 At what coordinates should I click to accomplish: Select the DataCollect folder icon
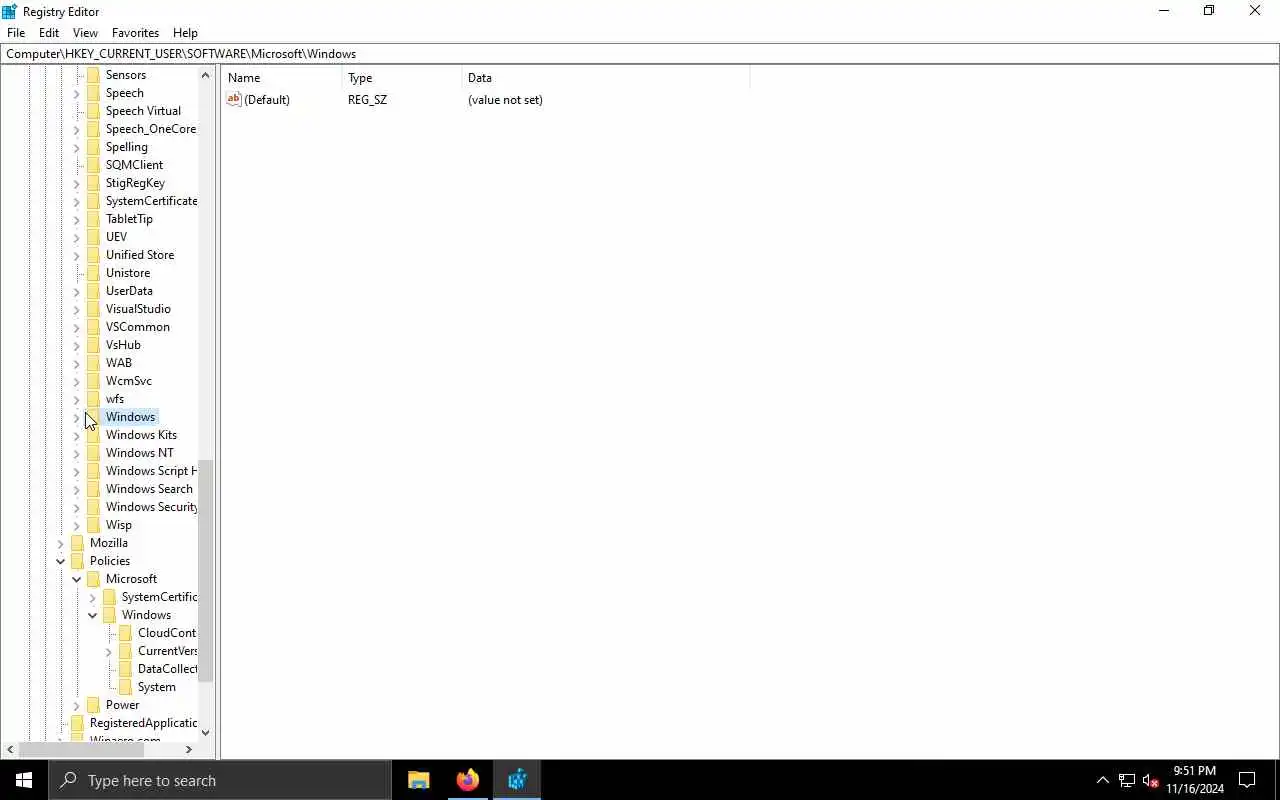(x=126, y=669)
